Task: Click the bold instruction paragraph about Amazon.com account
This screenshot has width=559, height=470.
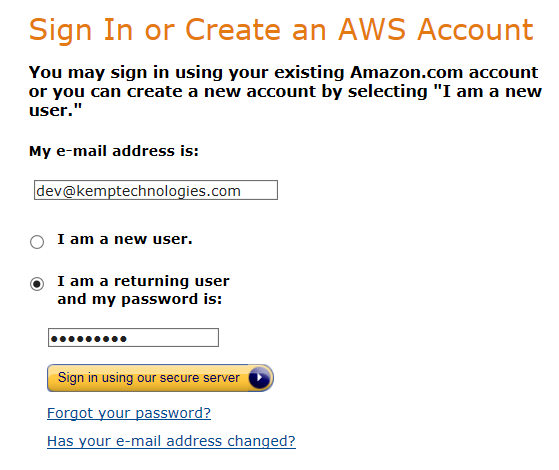Action: [285, 91]
